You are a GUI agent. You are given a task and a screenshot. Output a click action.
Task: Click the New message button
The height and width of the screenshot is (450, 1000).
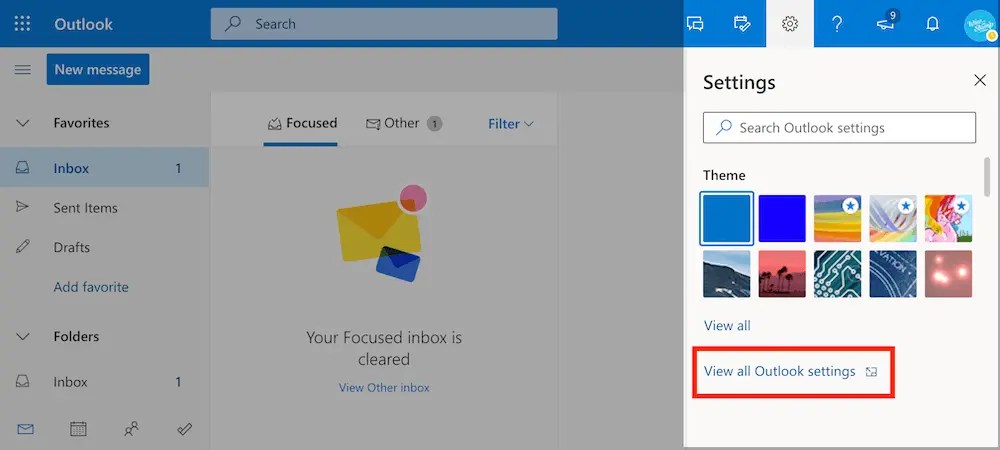(x=98, y=69)
